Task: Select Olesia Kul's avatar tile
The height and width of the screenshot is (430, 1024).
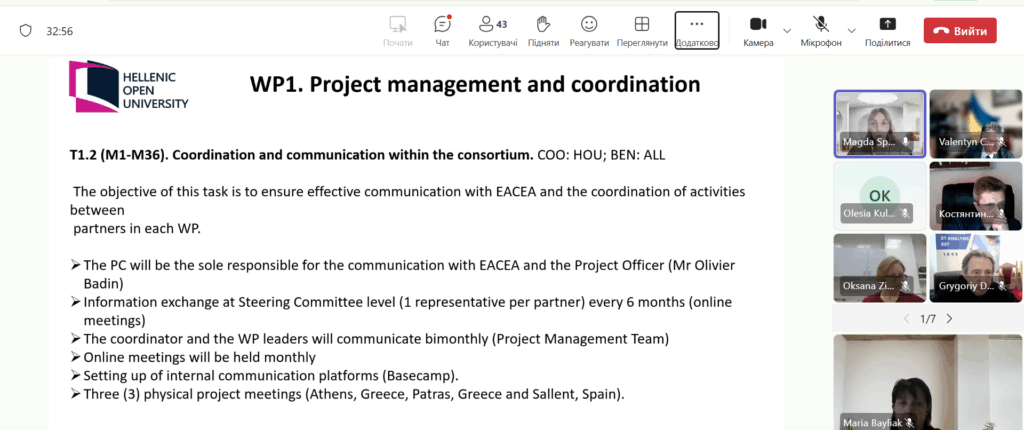Action: coord(879,195)
